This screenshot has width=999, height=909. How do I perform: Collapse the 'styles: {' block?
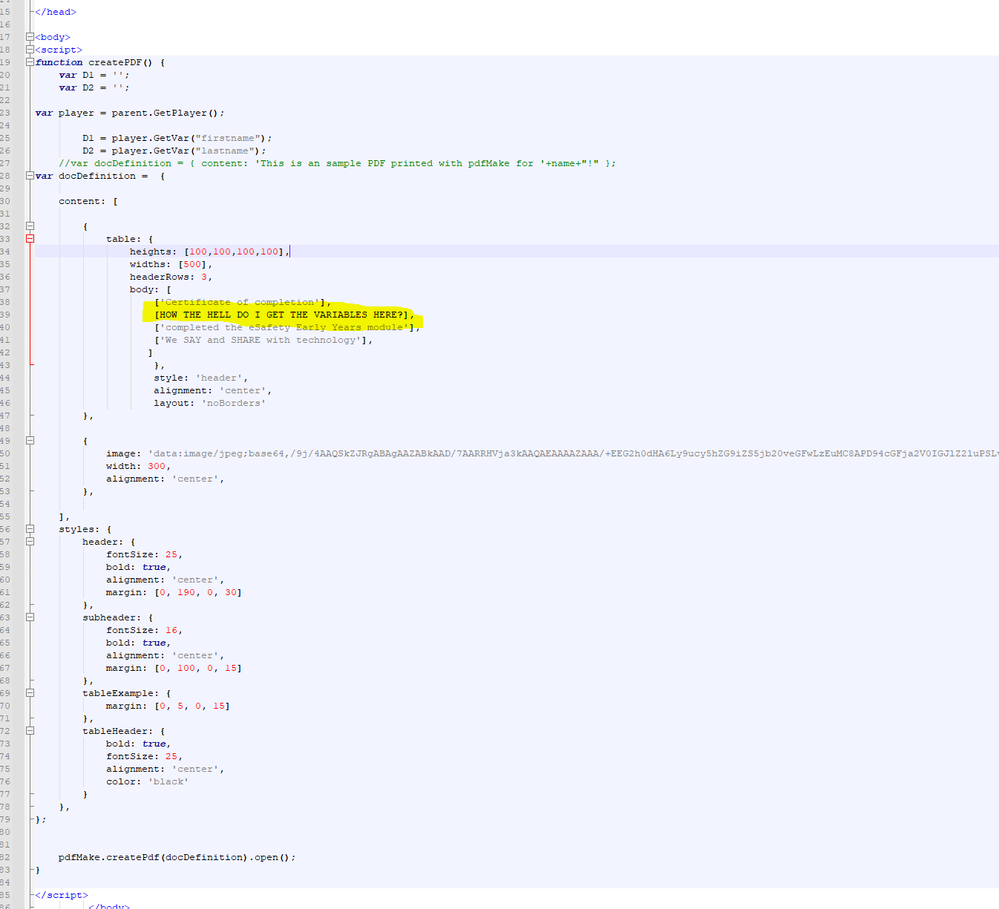click(29, 529)
